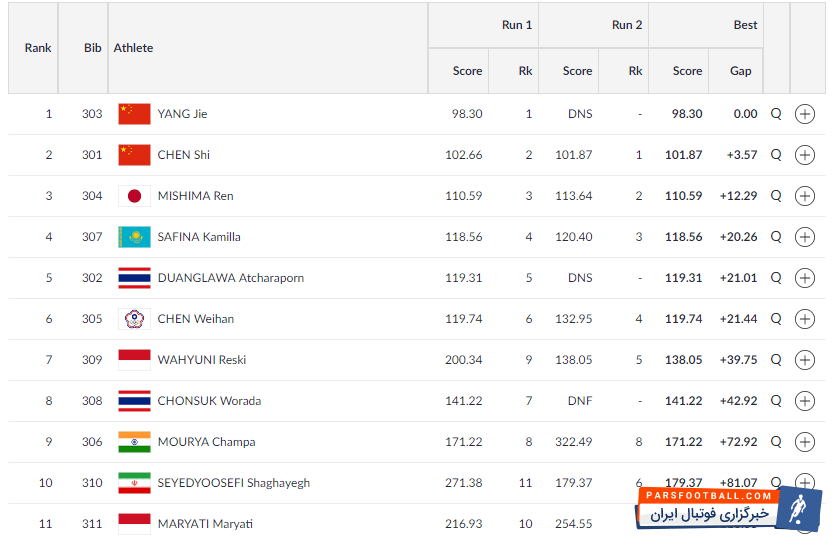838x548 pixels.
Task: Click the Athlete column header
Action: (133, 48)
